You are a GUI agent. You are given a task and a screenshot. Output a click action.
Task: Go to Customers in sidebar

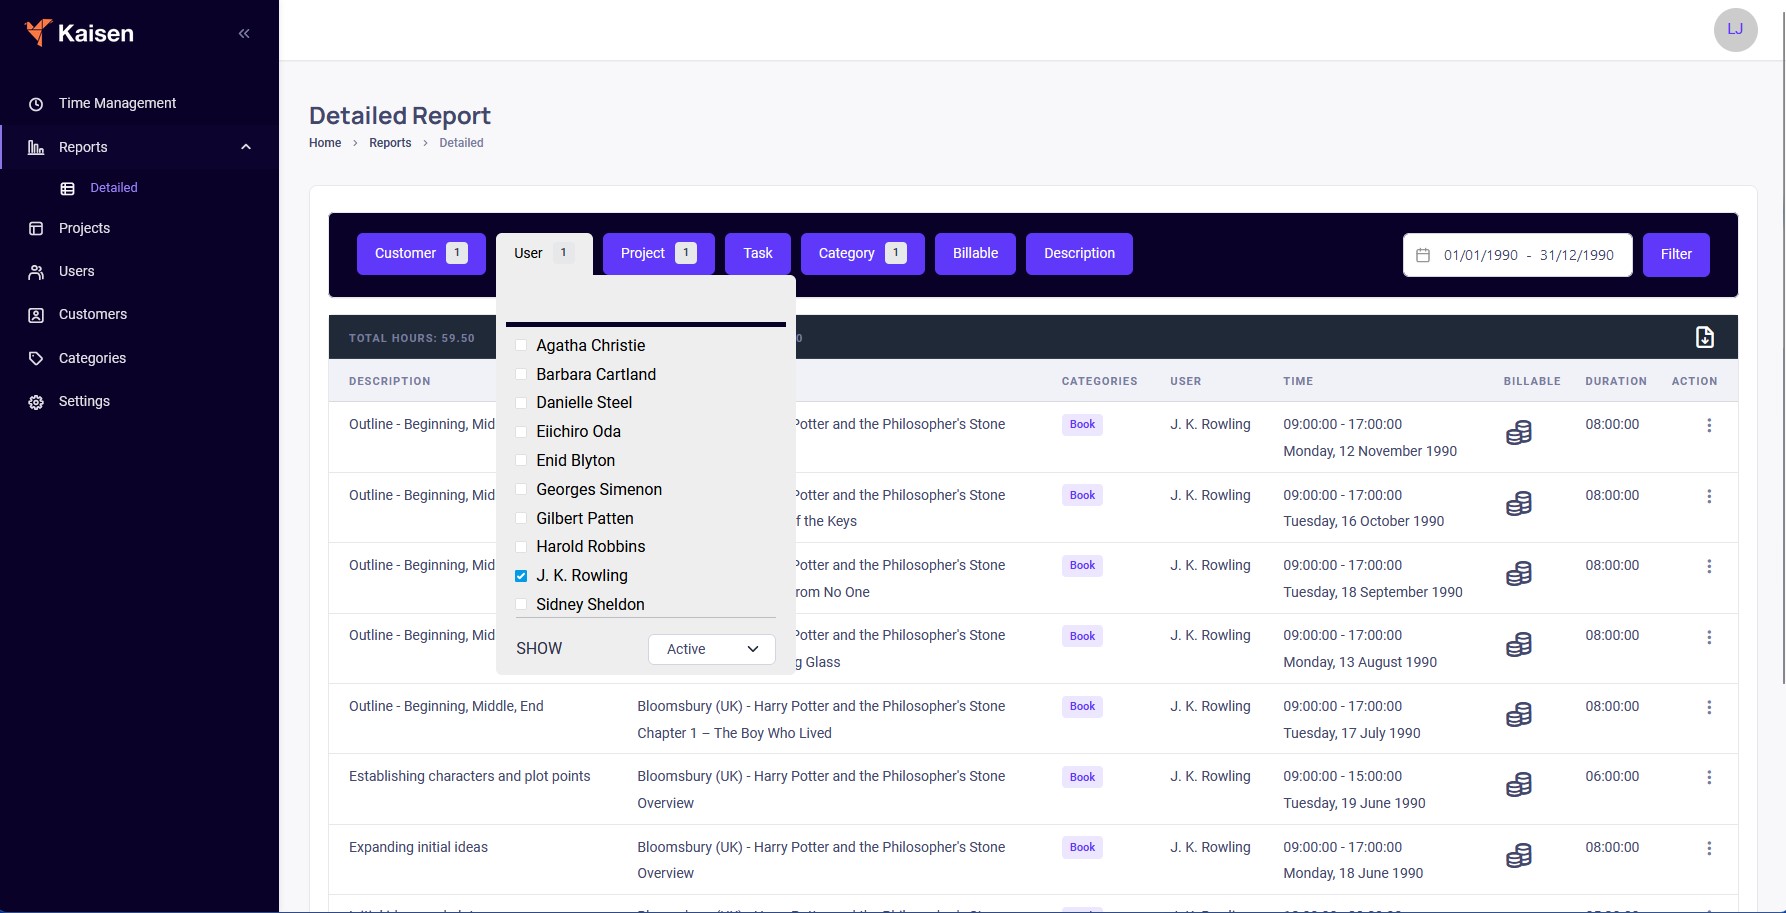pyautogui.click(x=93, y=314)
